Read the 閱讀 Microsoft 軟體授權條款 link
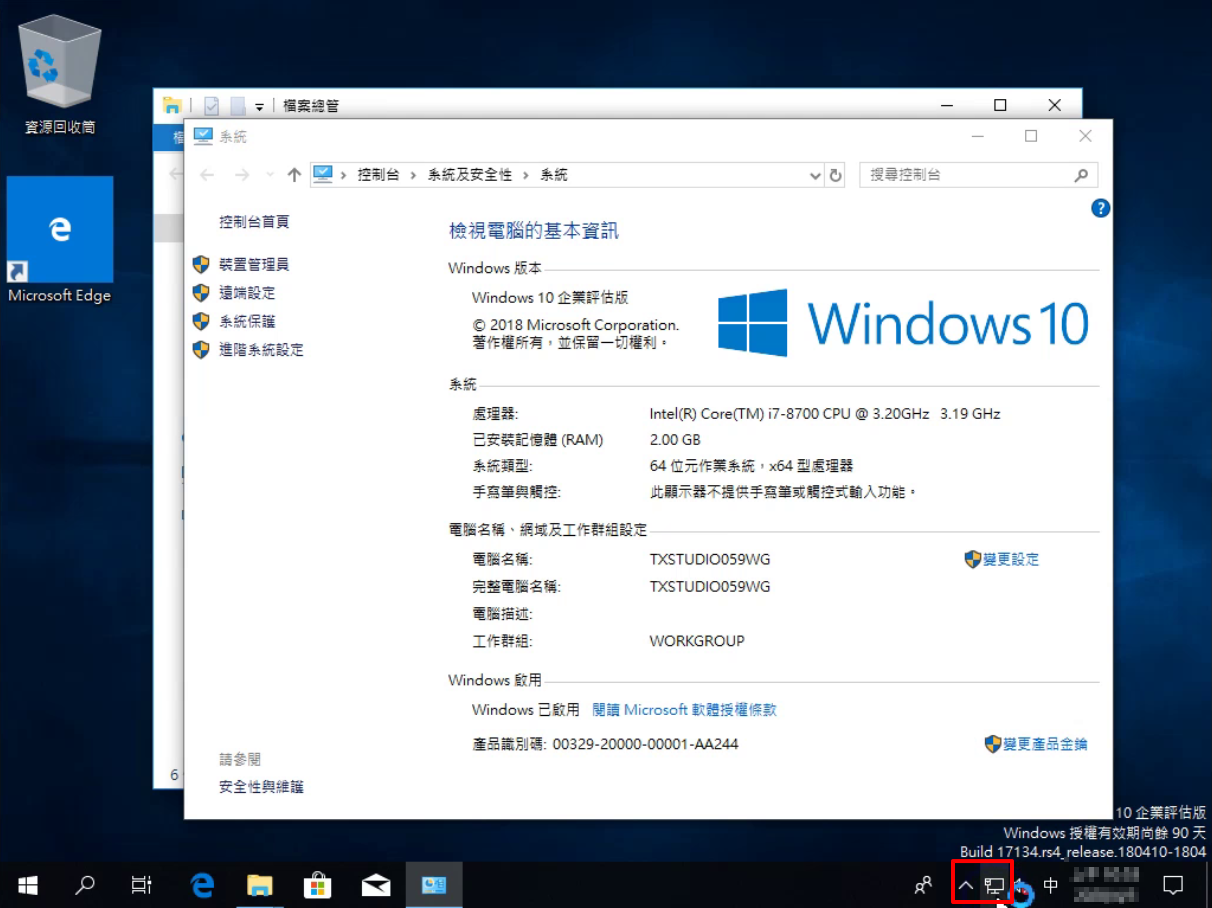The height and width of the screenshot is (908, 1212). [x=684, y=710]
